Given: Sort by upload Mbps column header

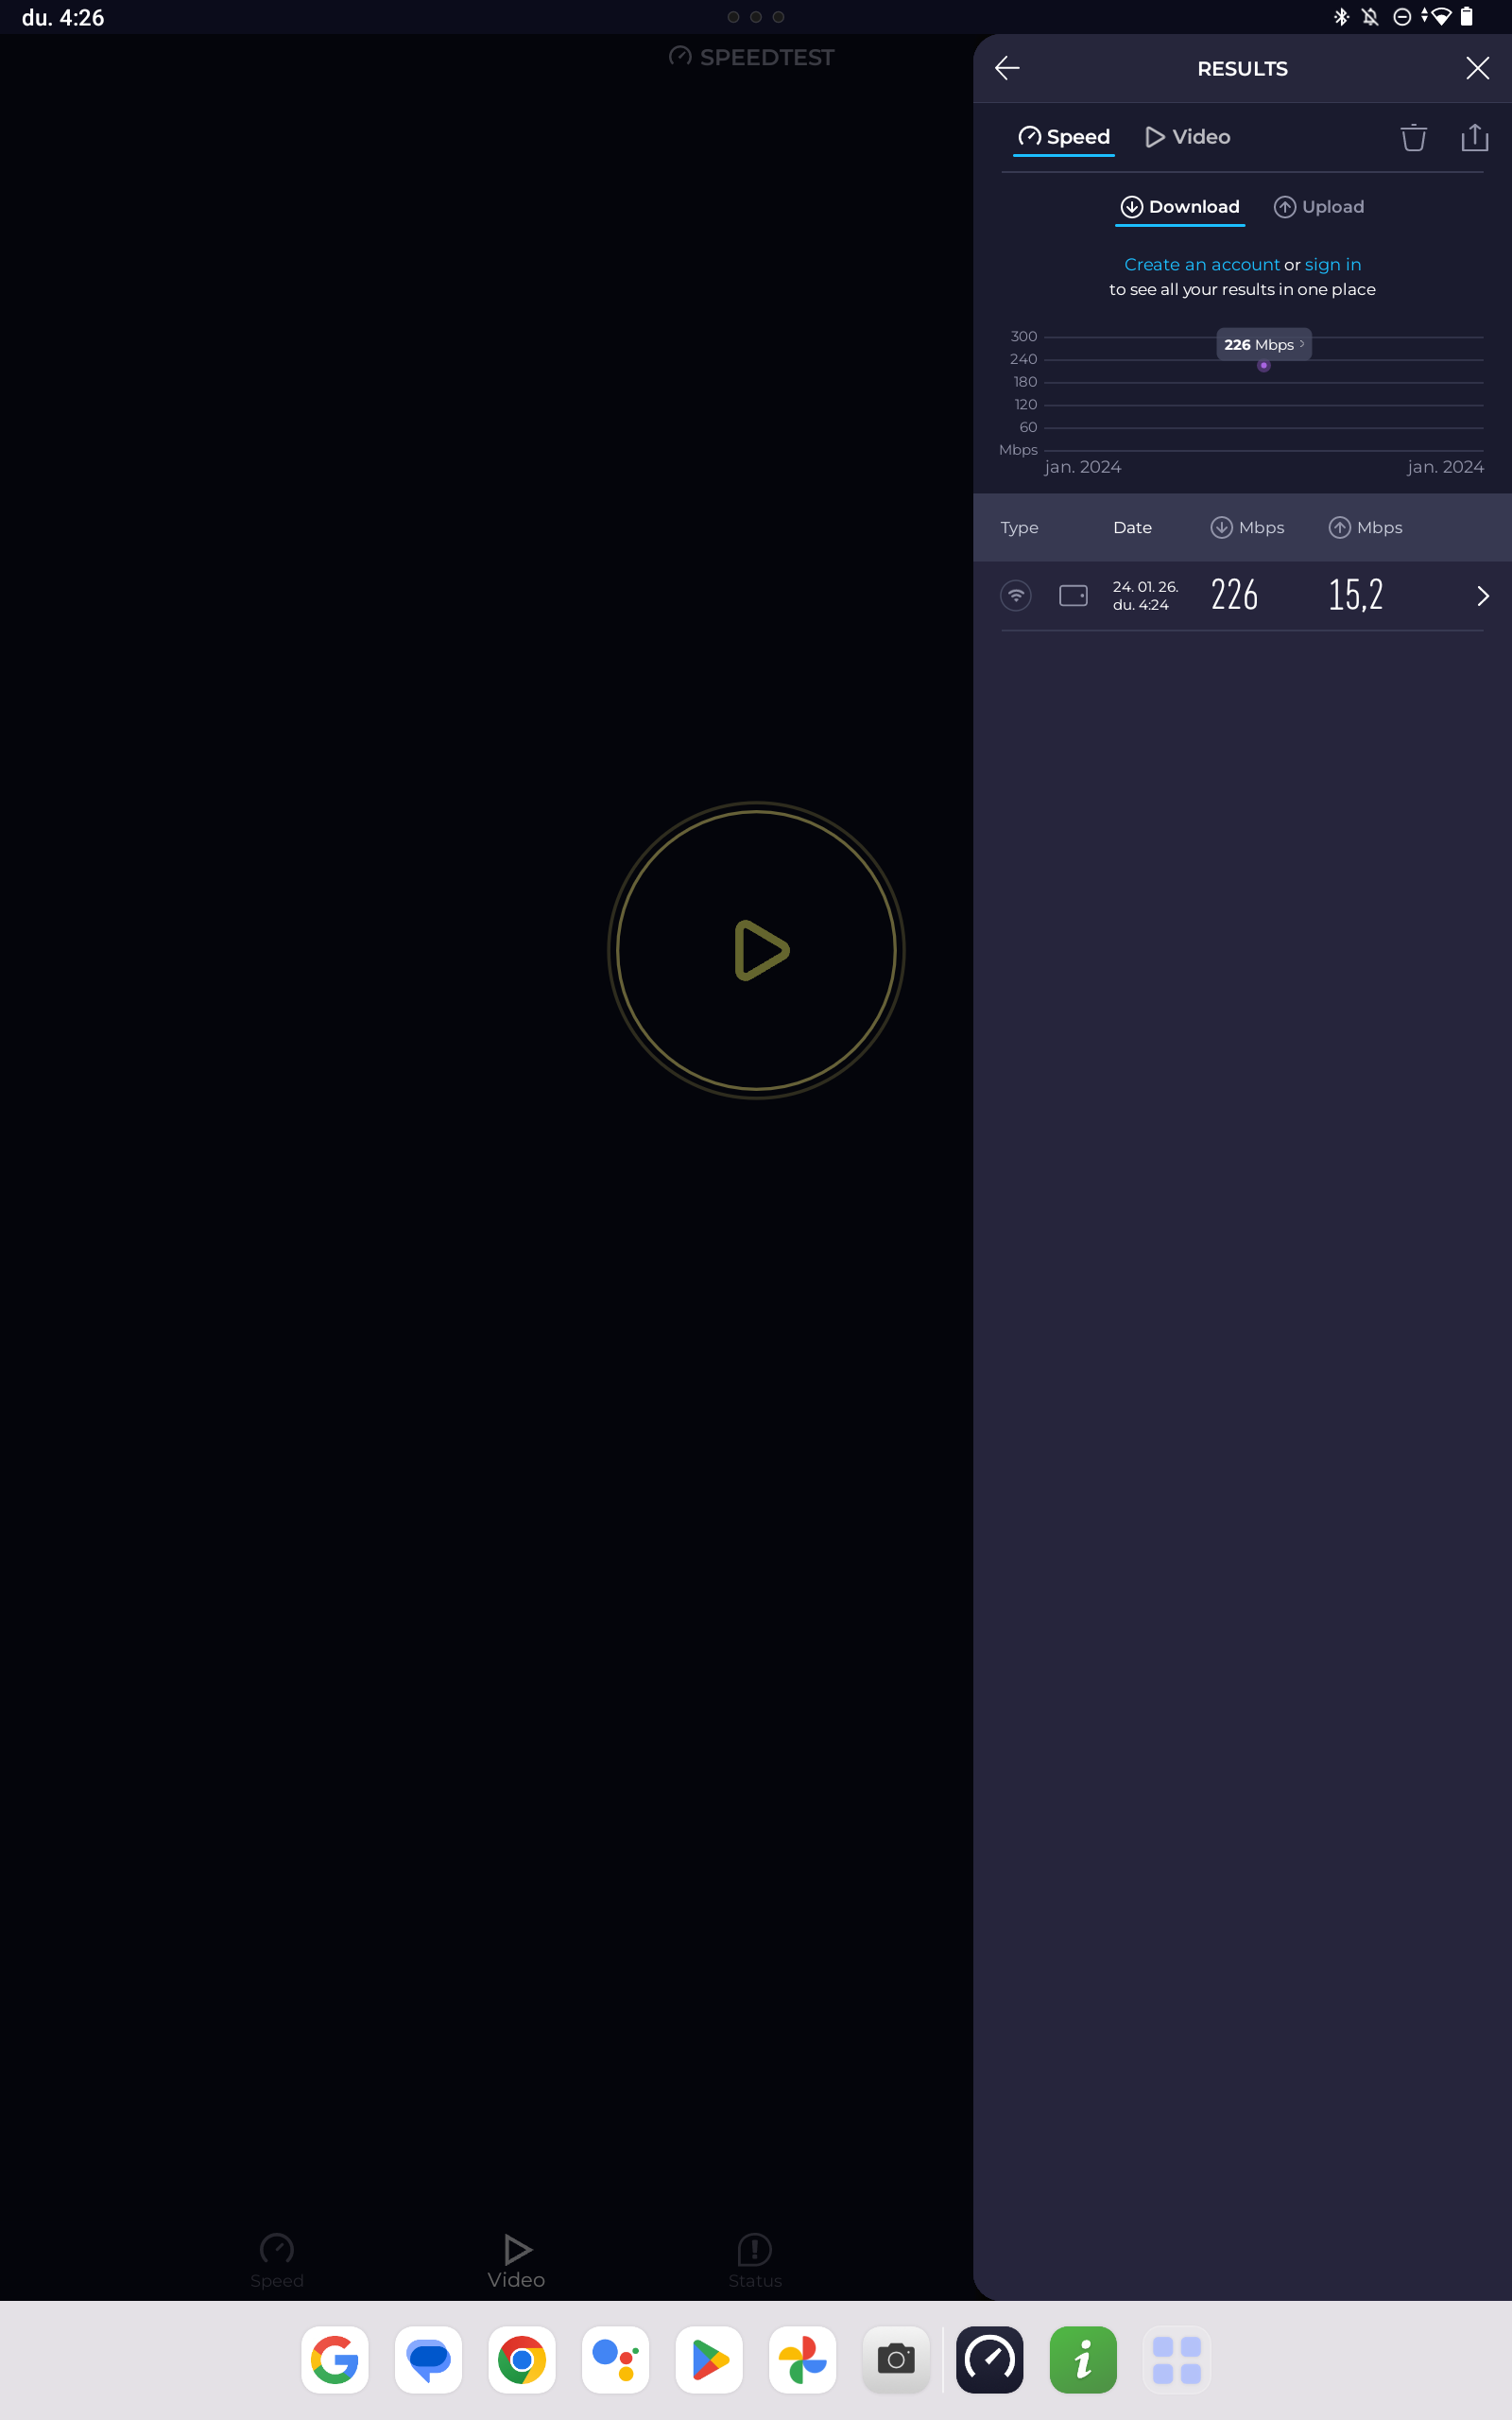Looking at the screenshot, I should pos(1365,527).
